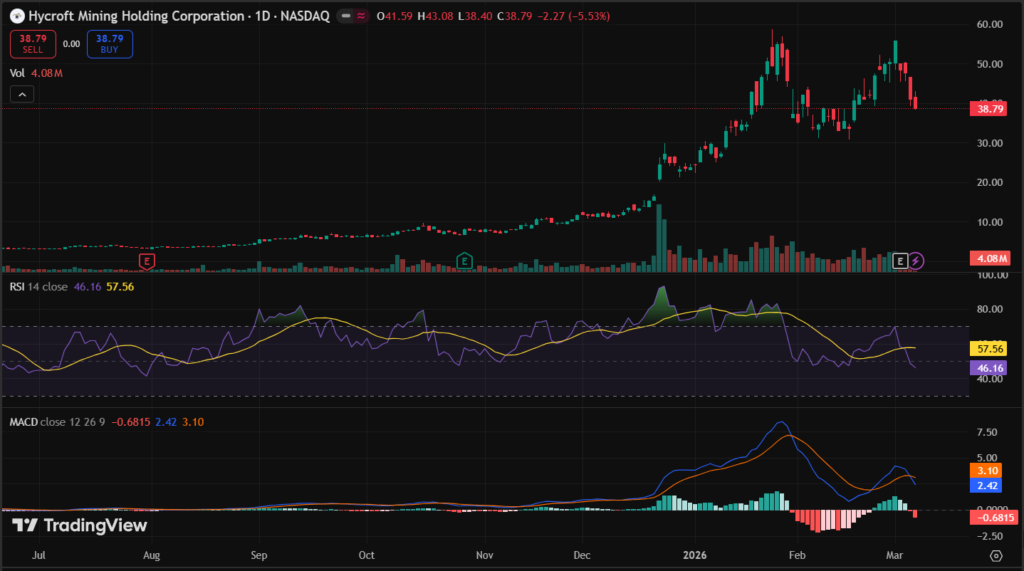Collapse the indicator legend with chevron

(24, 94)
